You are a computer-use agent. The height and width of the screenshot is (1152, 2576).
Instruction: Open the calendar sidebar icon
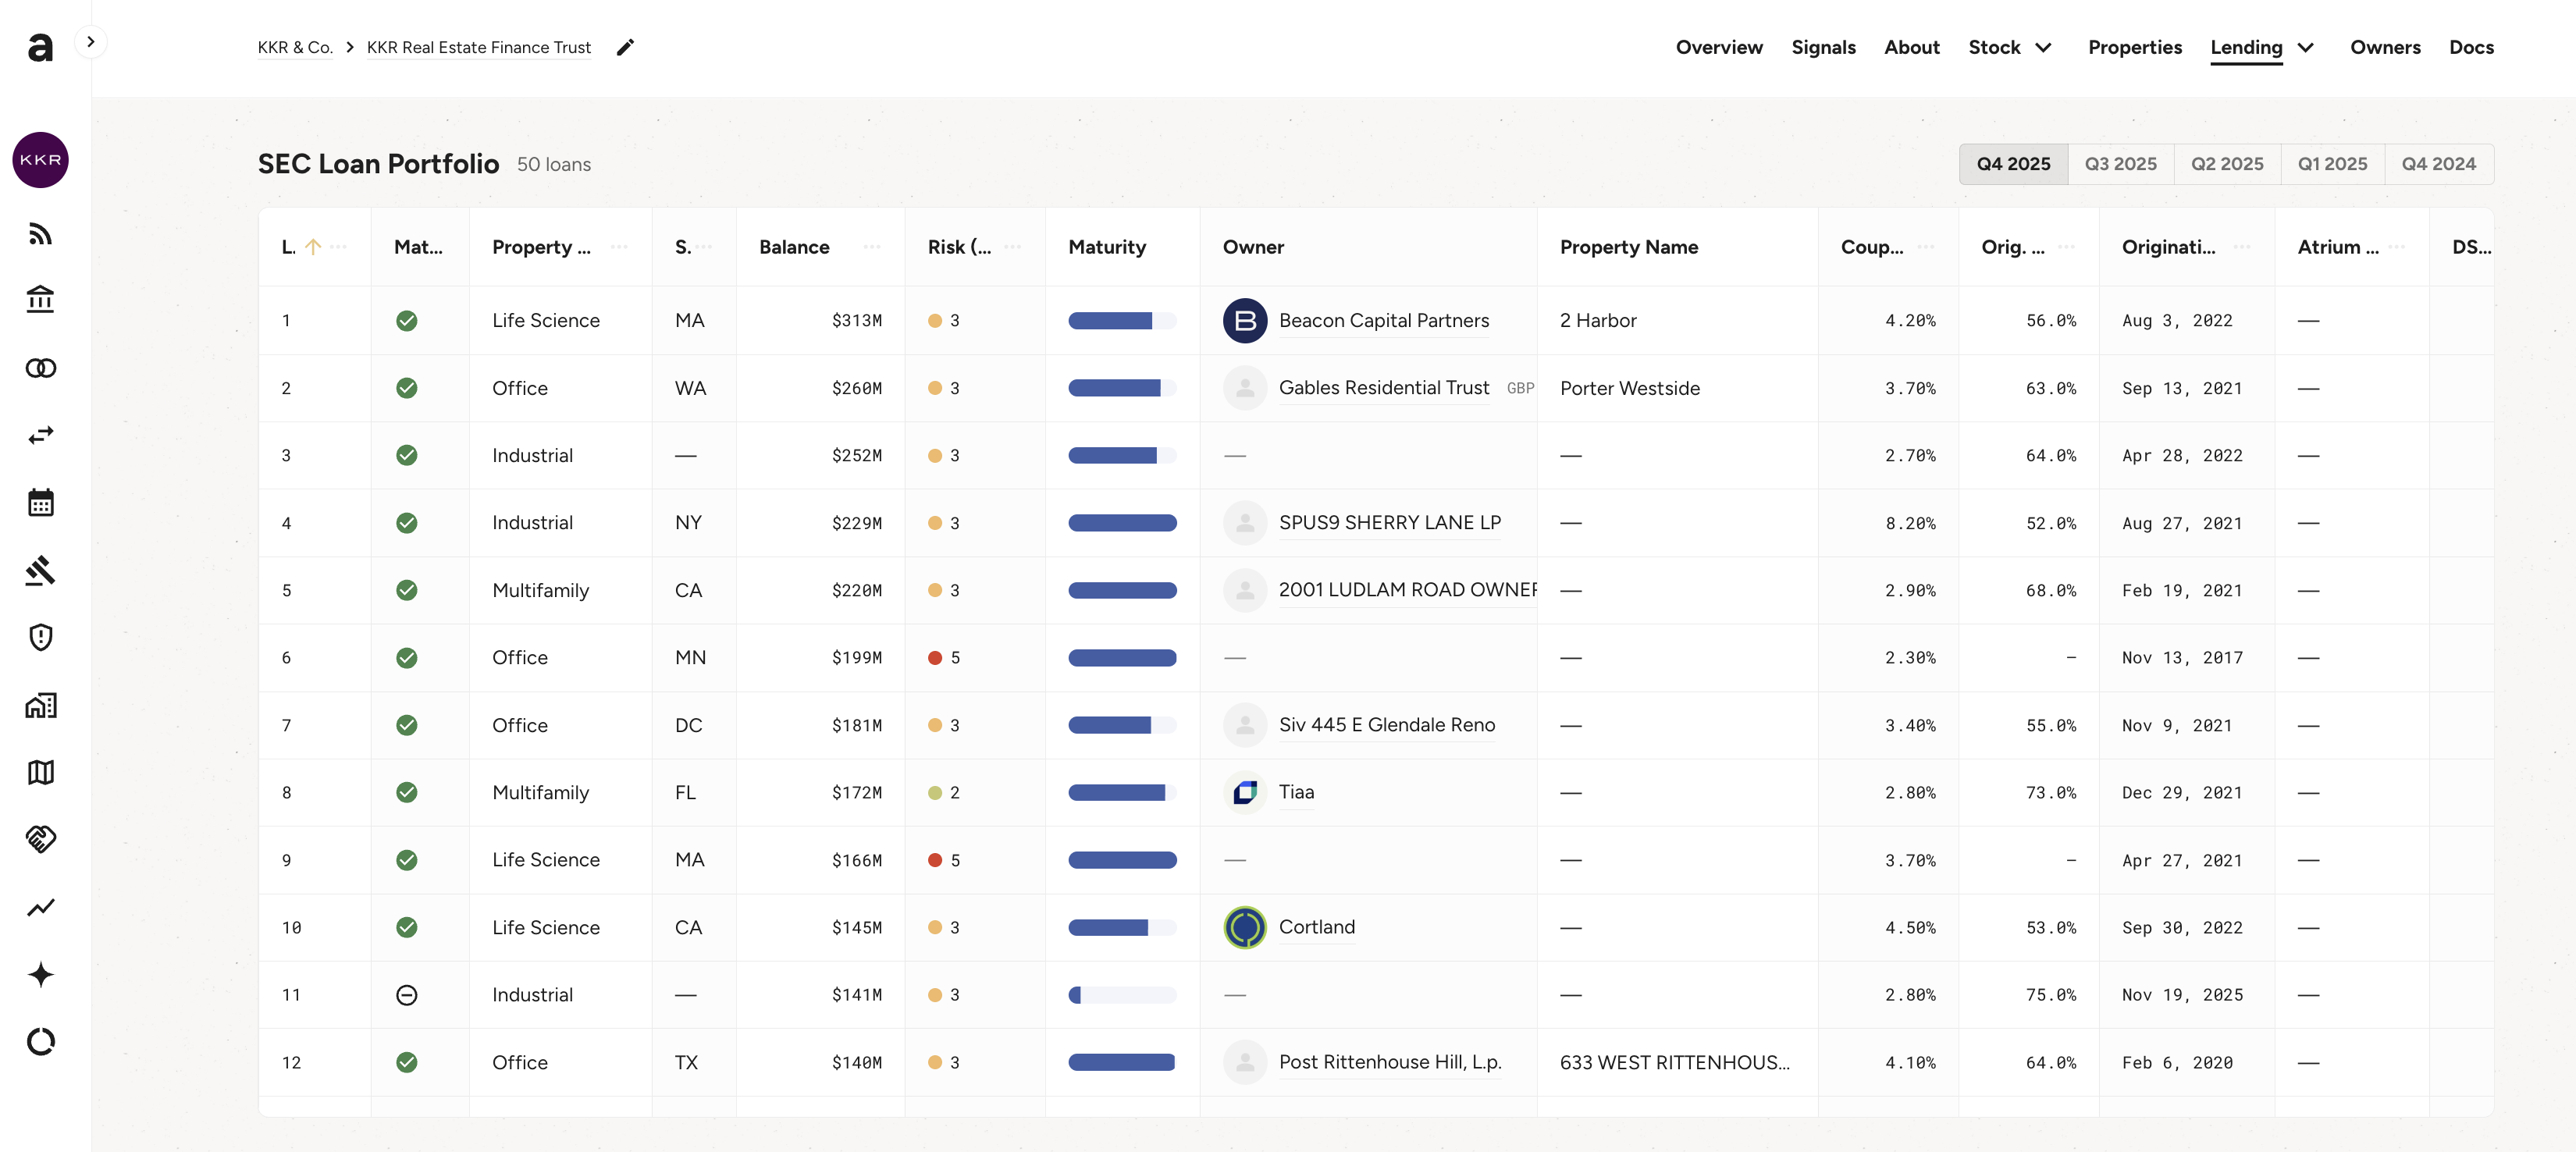pyautogui.click(x=40, y=502)
